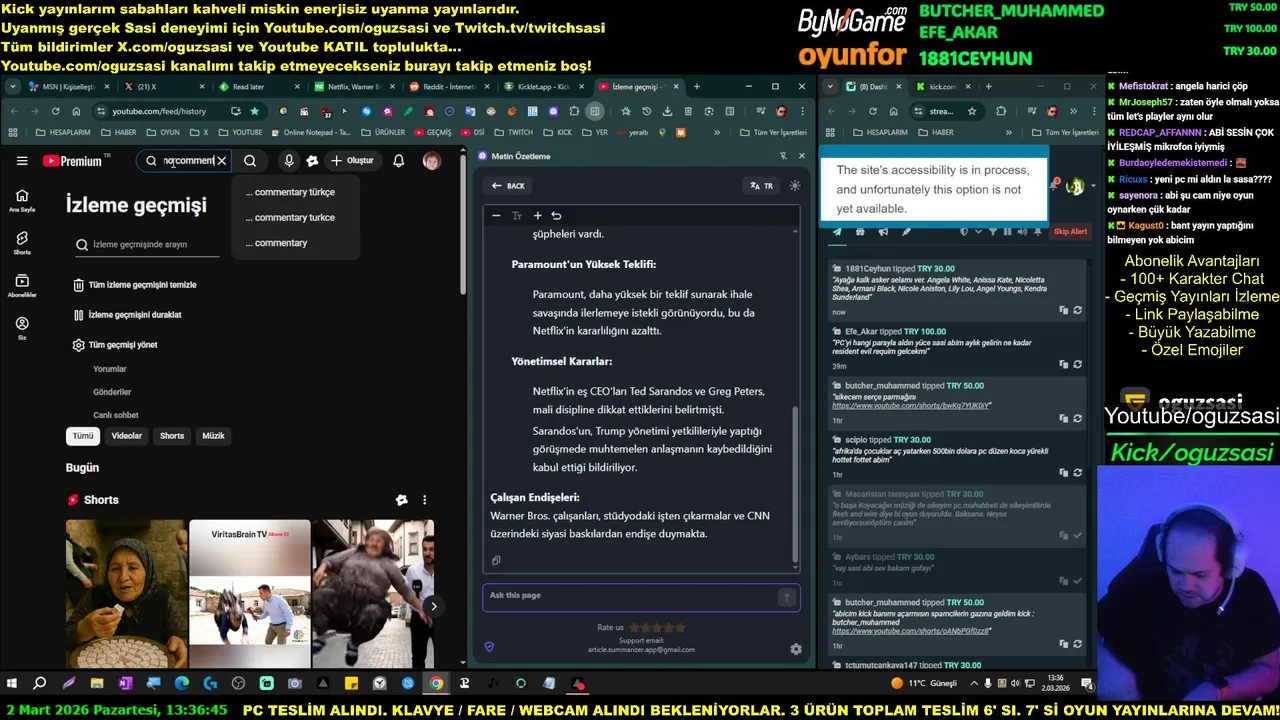This screenshot has height=720, width=1280.
Task: Open Shorts in YouTube left sidebar
Action: (22, 243)
